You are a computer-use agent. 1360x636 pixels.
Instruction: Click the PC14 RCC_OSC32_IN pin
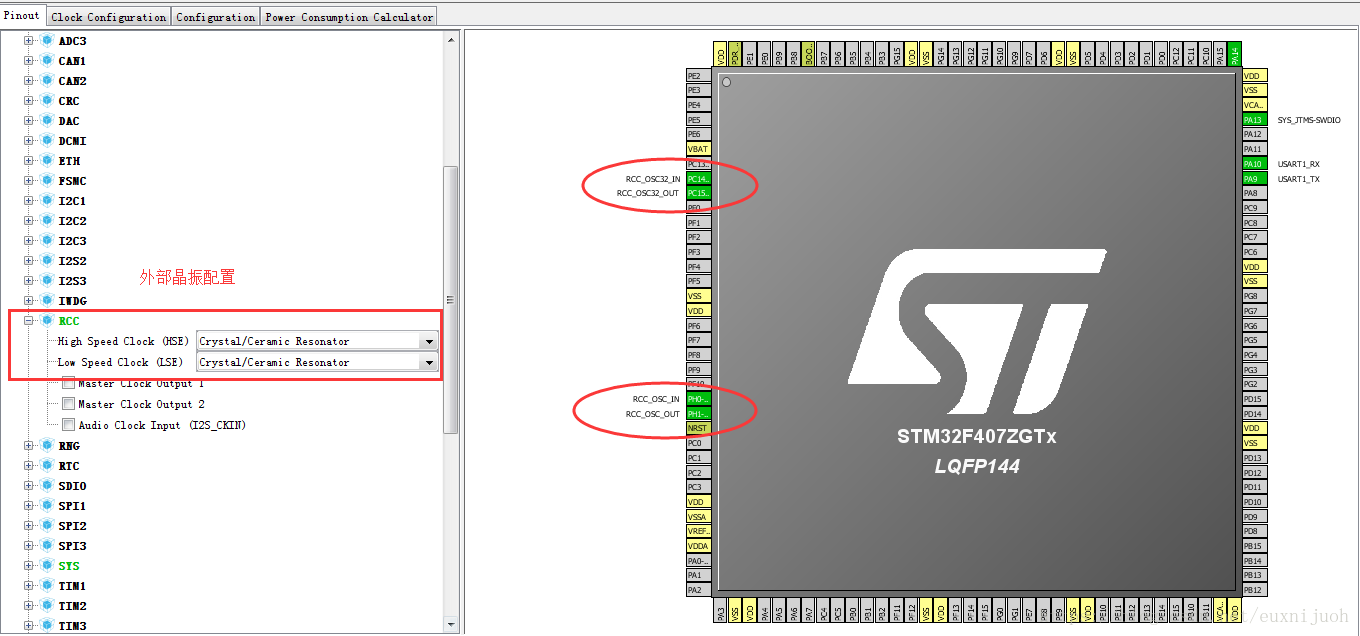tap(698, 178)
